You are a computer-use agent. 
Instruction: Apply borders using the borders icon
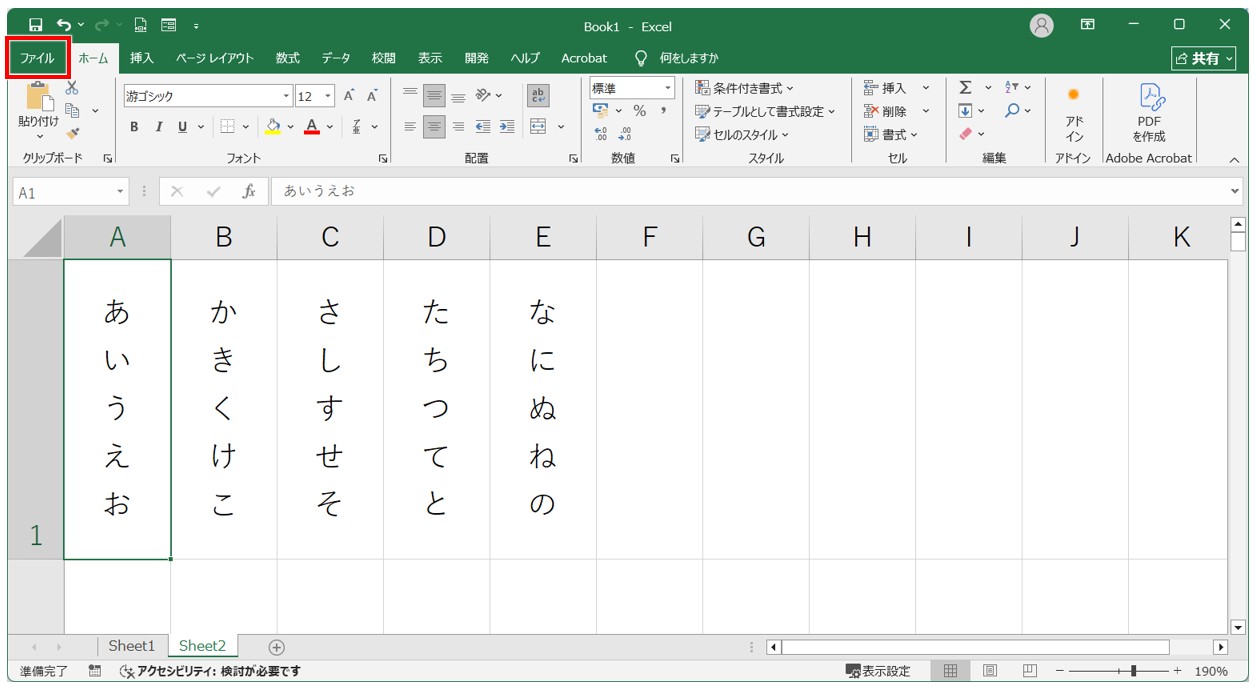coord(227,127)
